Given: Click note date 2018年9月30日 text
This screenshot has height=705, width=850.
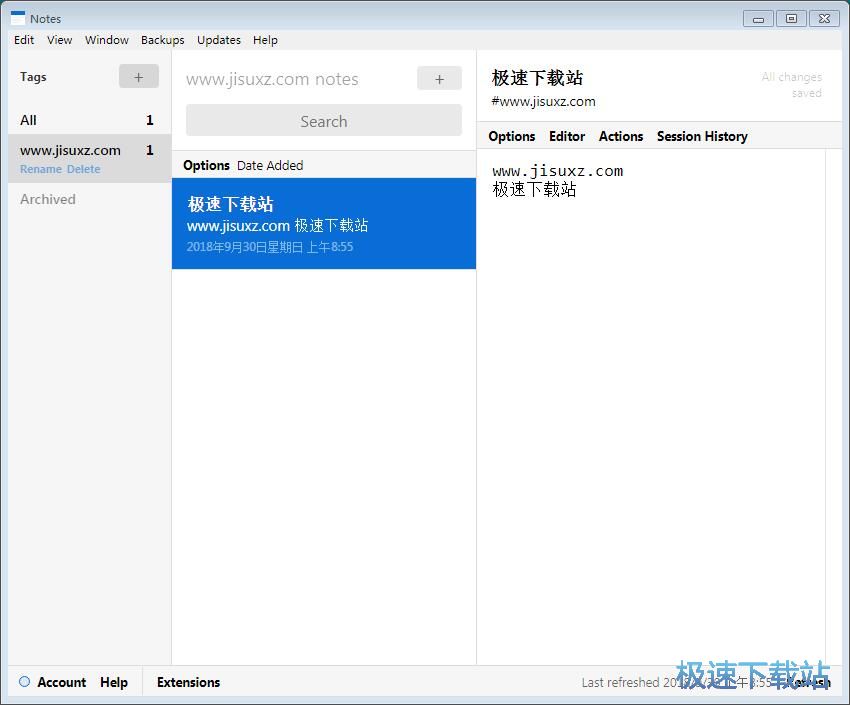Looking at the screenshot, I should pos(270,247).
